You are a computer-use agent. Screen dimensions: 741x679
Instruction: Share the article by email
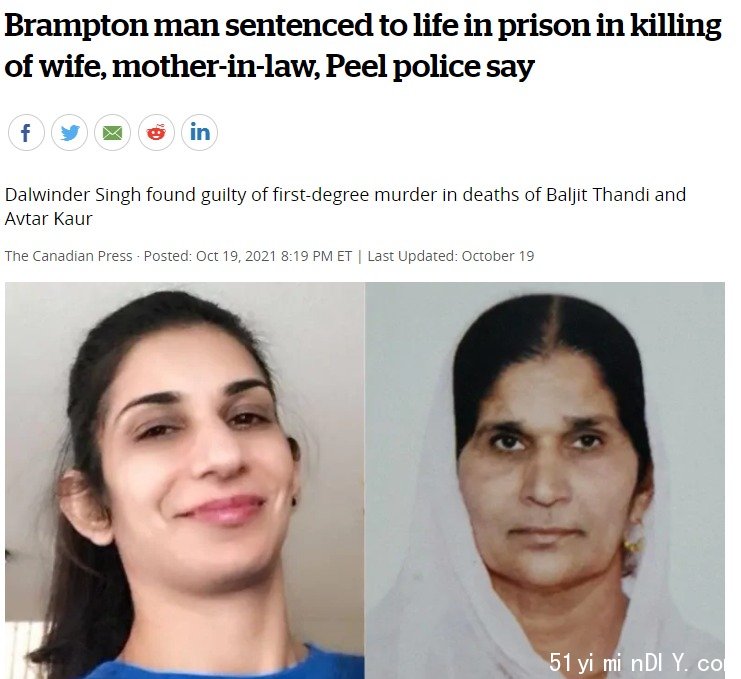click(112, 132)
